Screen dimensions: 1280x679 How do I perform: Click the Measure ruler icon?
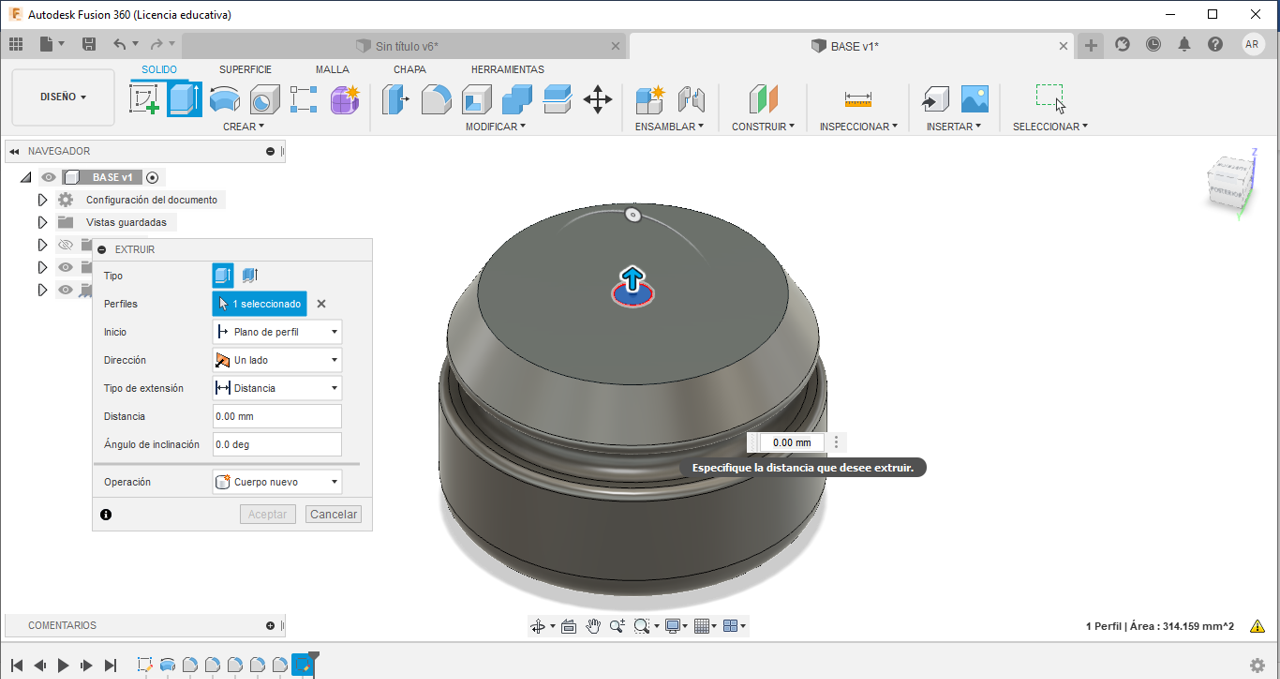pyautogui.click(x=858, y=99)
